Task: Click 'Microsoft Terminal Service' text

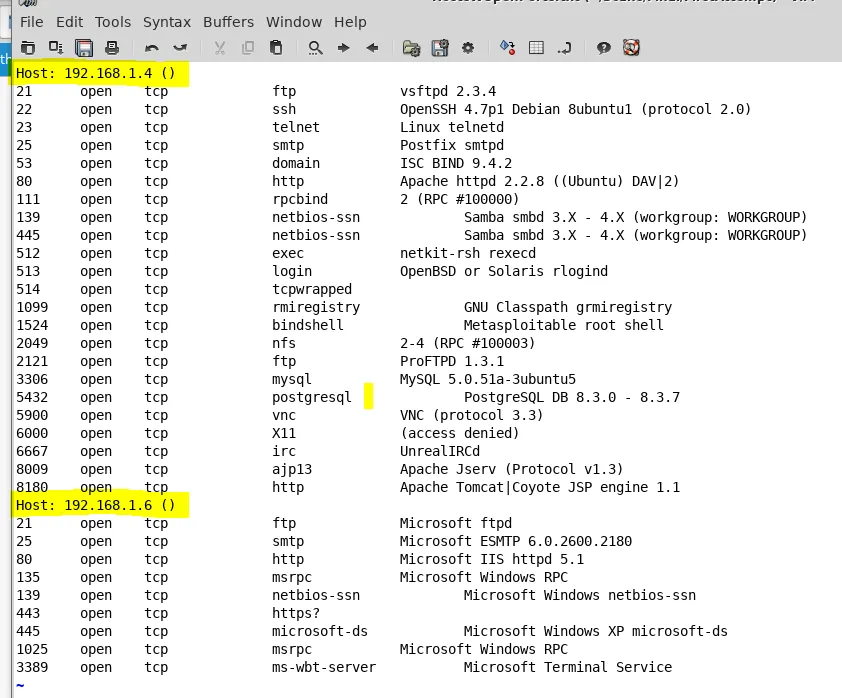Action: [568, 667]
